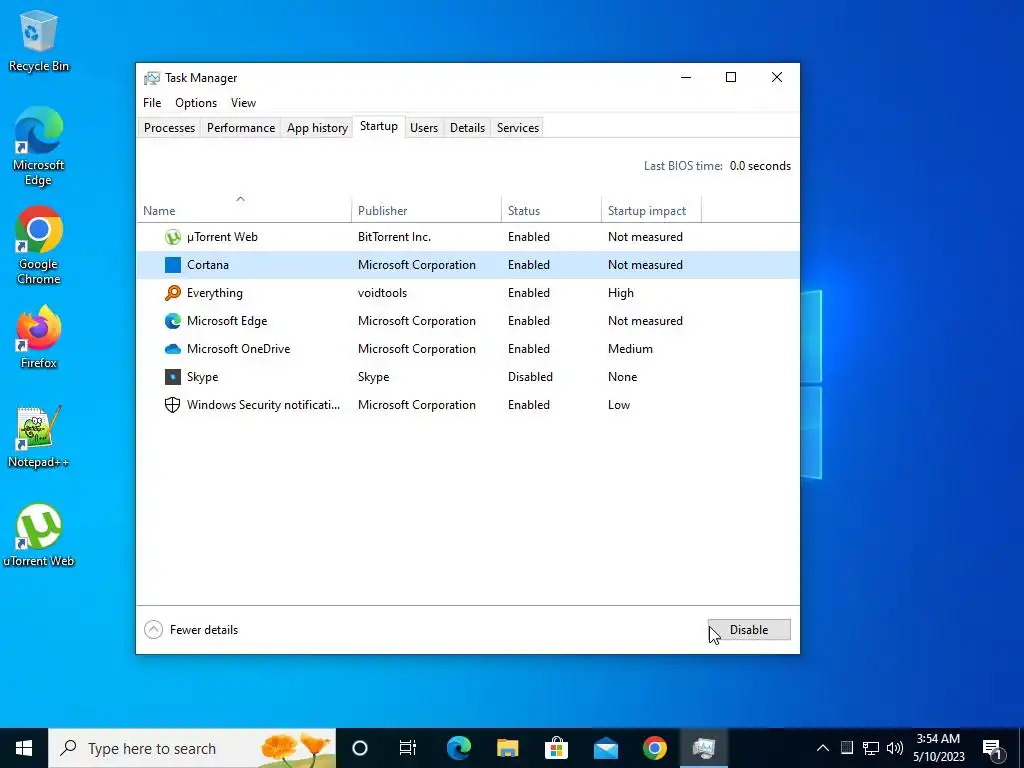1024x768 pixels.
Task: Switch to the Processes tab
Action: (169, 128)
